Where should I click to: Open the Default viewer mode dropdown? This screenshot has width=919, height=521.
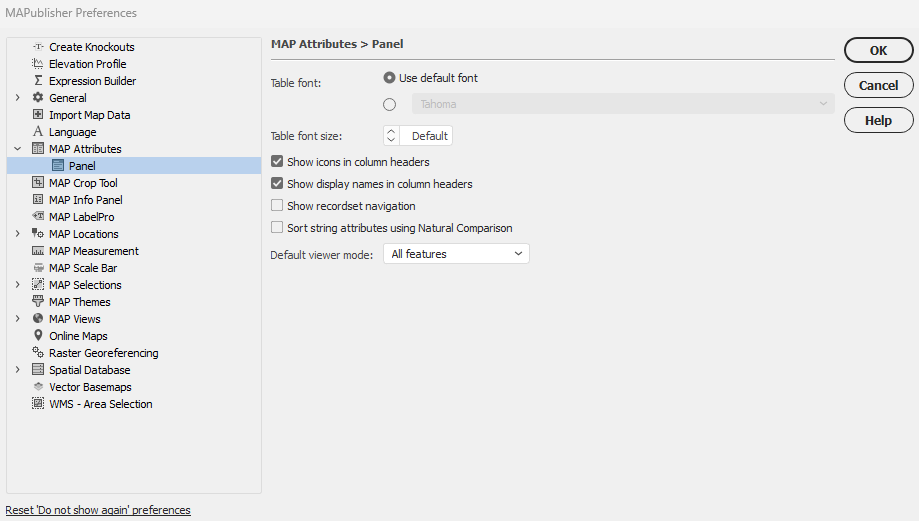point(457,254)
